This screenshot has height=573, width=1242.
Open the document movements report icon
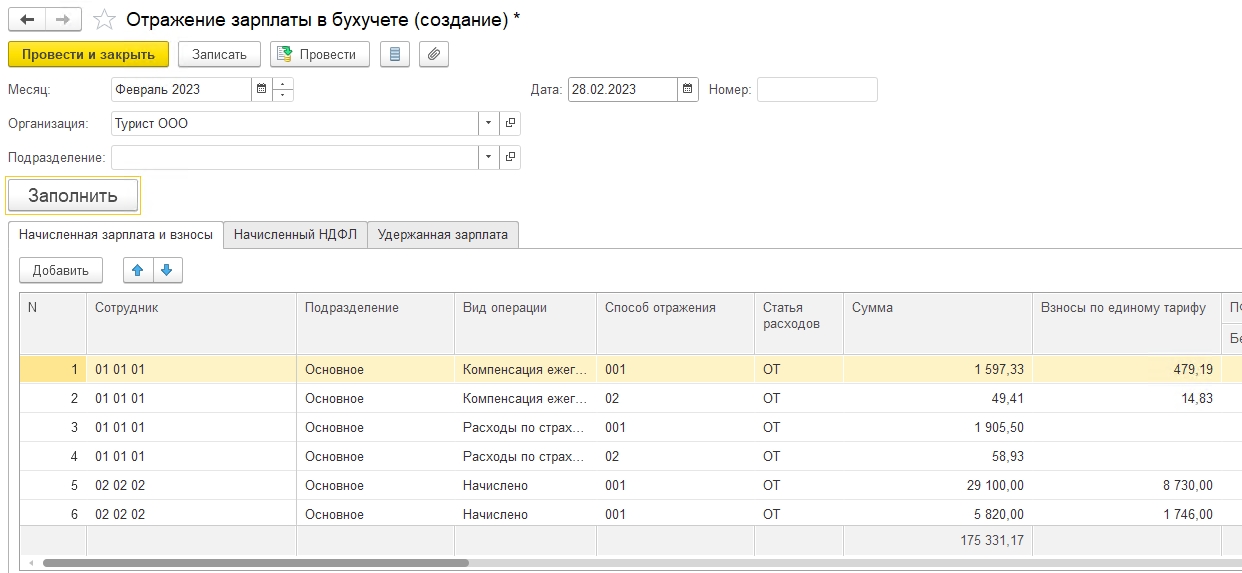click(395, 54)
